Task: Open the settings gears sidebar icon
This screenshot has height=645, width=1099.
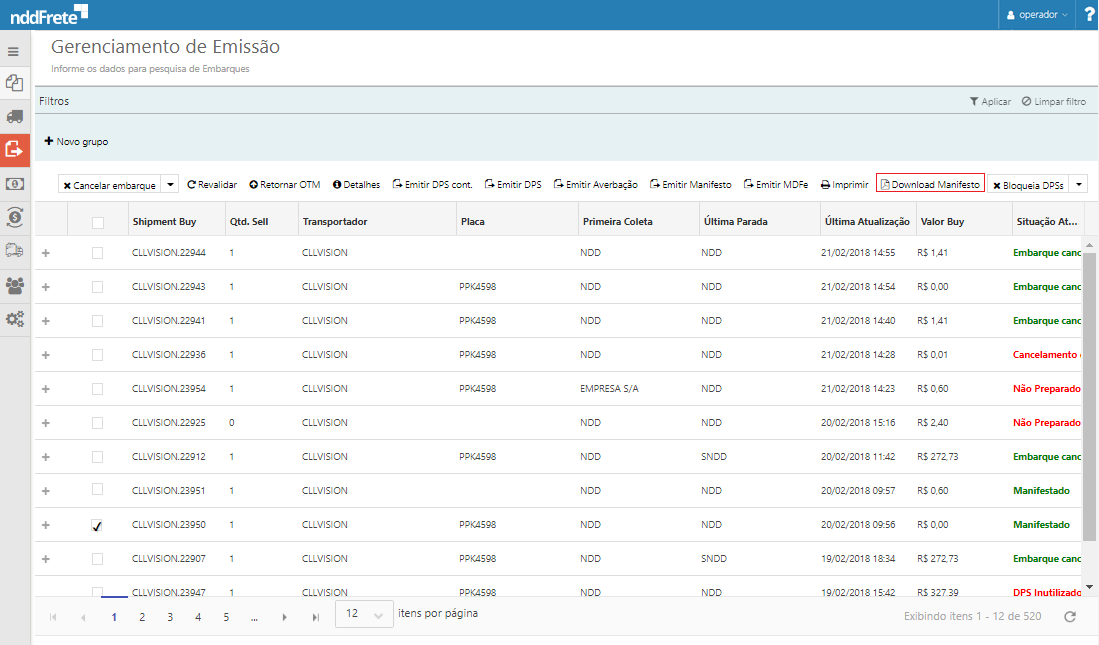Action: [x=14, y=319]
